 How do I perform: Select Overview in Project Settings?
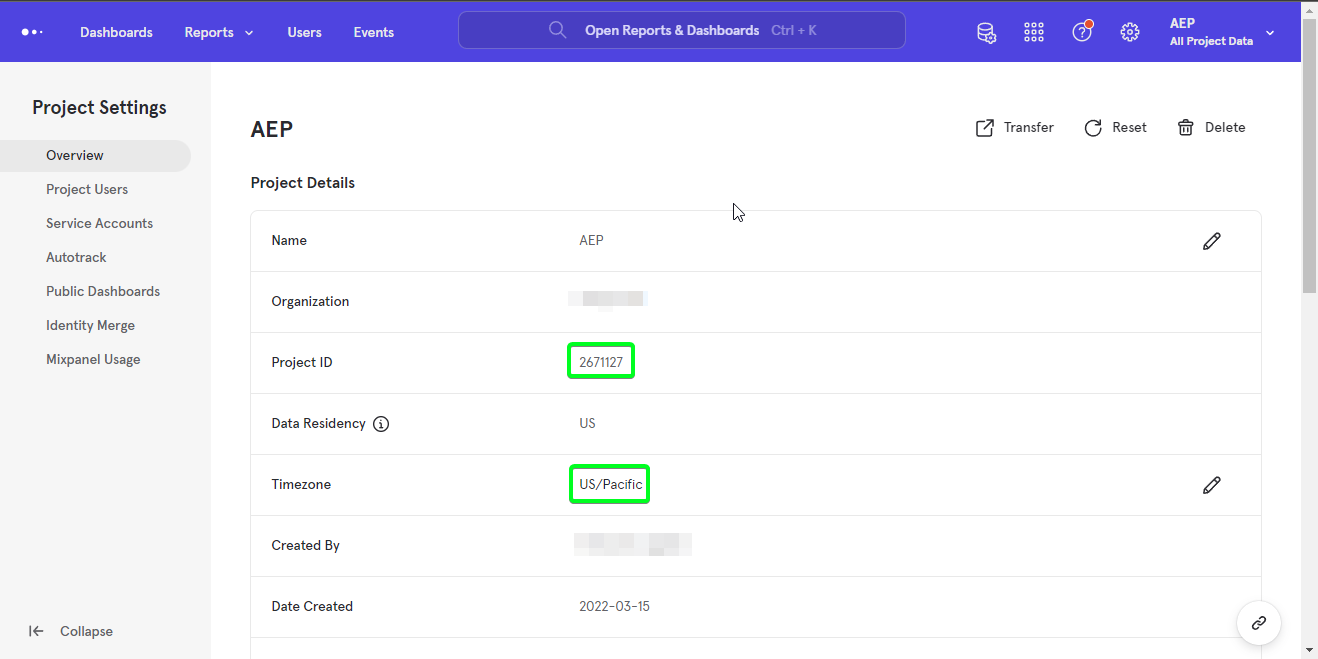95,156
